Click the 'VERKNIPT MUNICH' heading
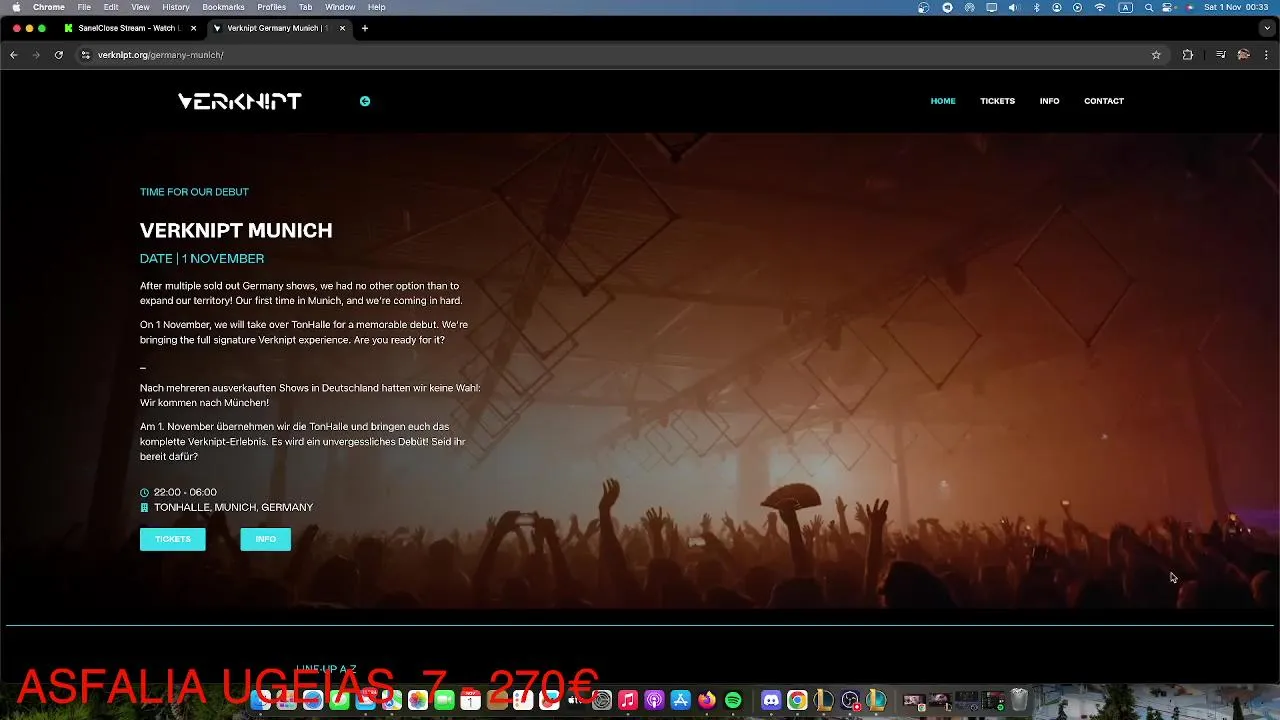 [x=236, y=230]
